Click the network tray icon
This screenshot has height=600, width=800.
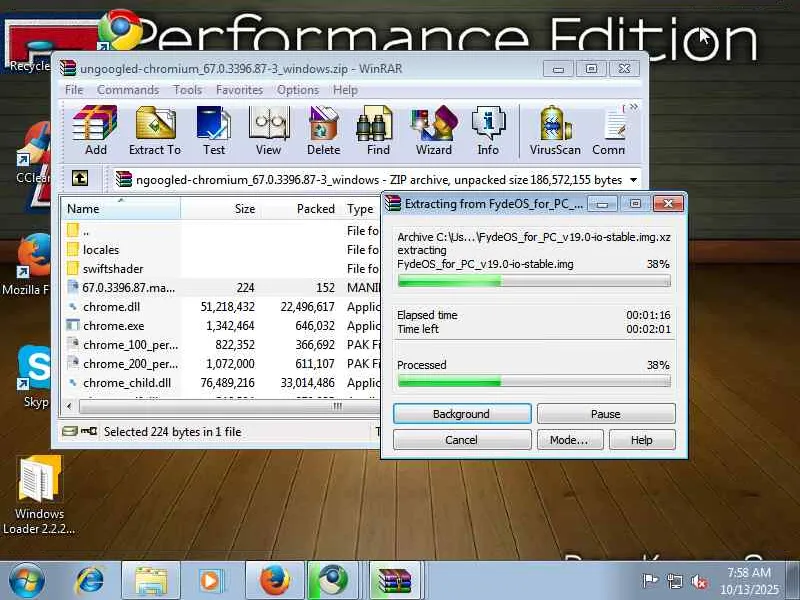pyautogui.click(x=674, y=581)
